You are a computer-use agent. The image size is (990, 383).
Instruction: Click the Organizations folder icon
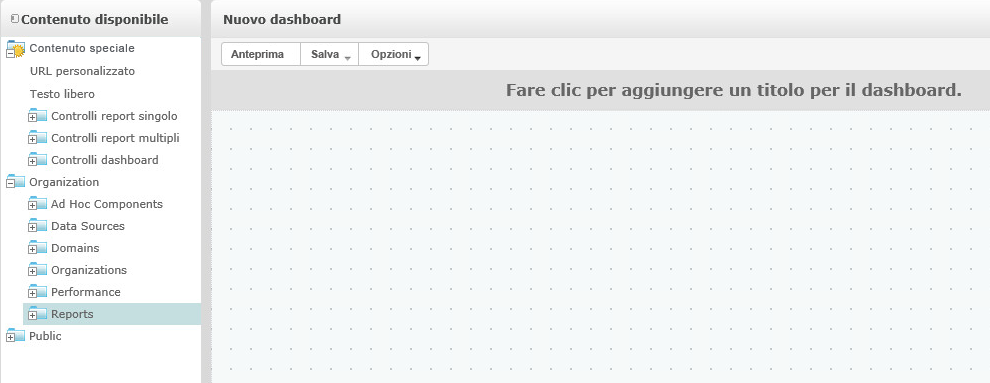(x=38, y=270)
